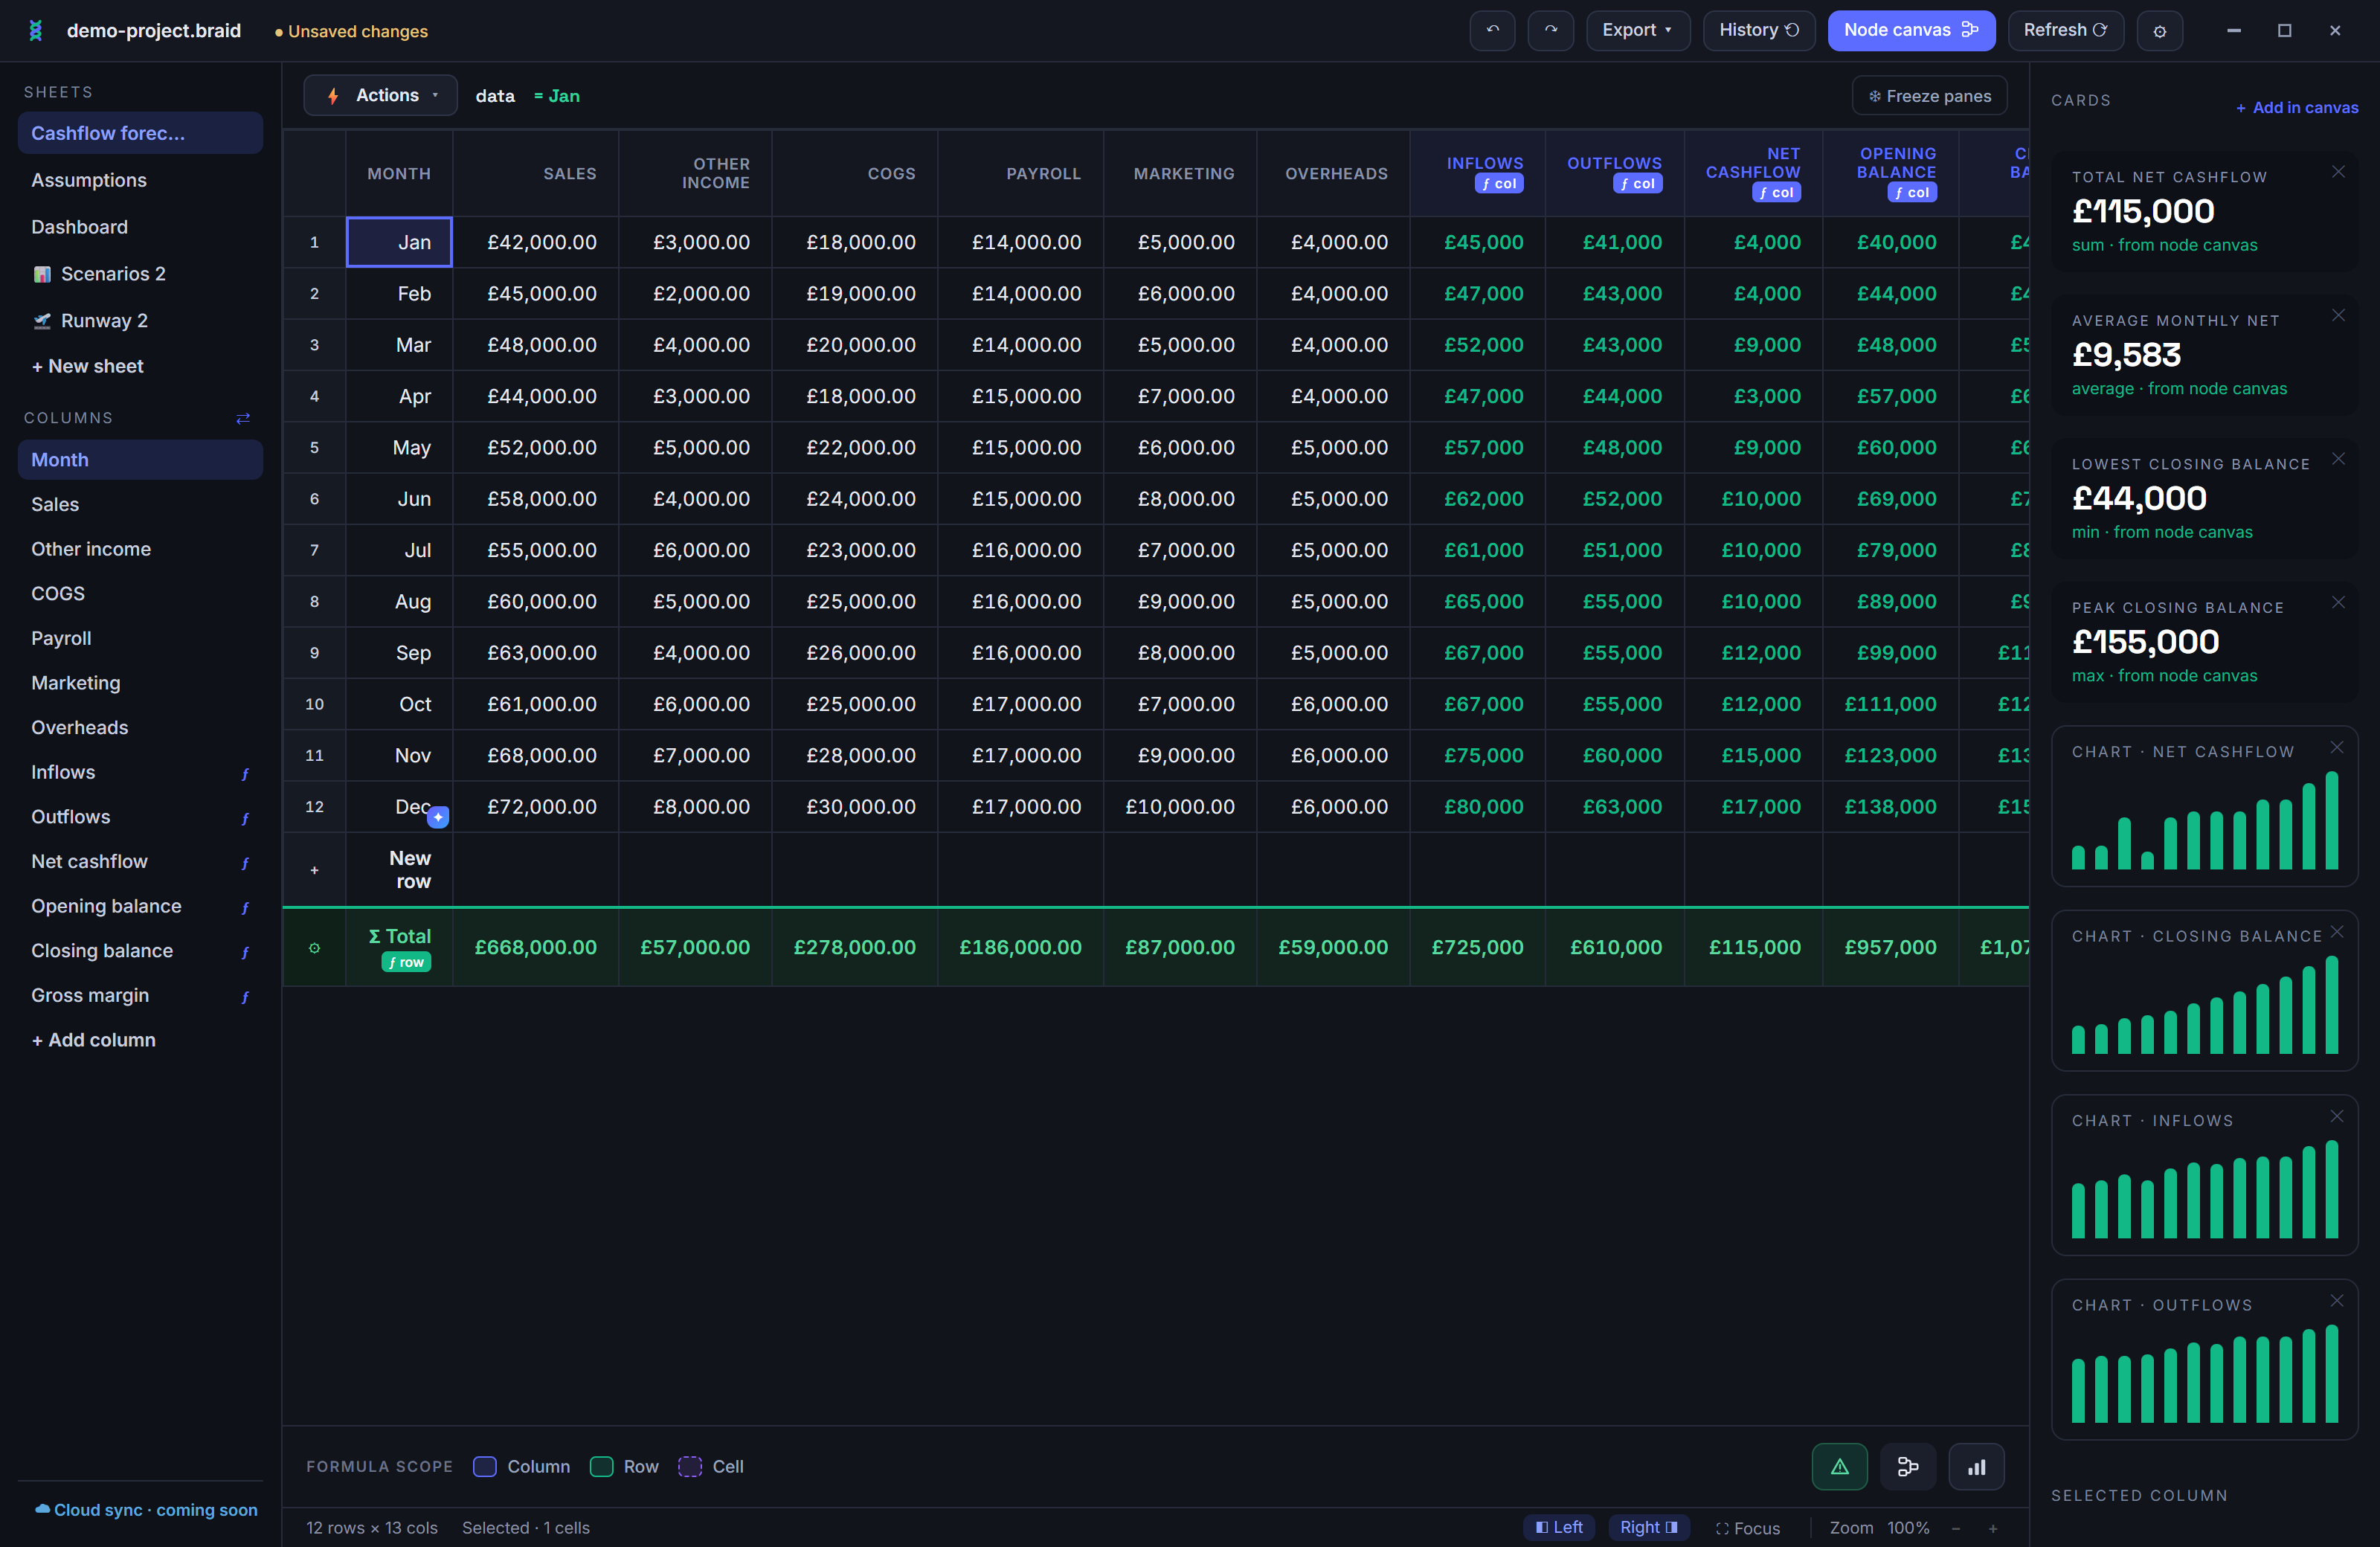Close the Lowest Closing Balance card

[2338, 458]
